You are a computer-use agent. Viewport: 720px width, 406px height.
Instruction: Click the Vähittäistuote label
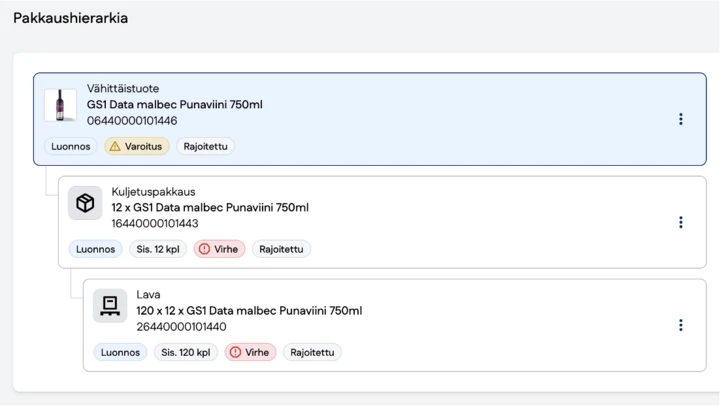tap(123, 89)
